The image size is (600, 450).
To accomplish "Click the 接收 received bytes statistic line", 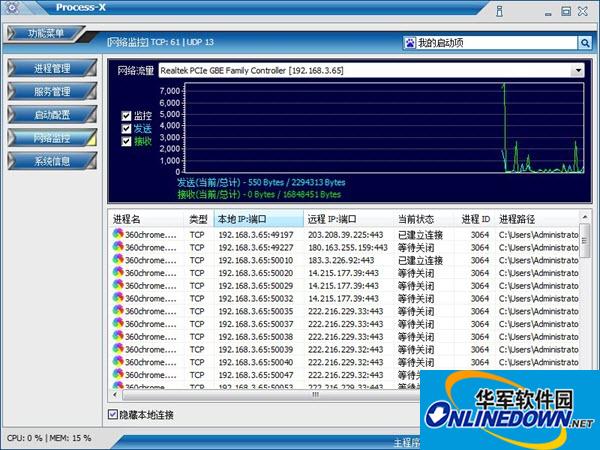I will [259, 194].
